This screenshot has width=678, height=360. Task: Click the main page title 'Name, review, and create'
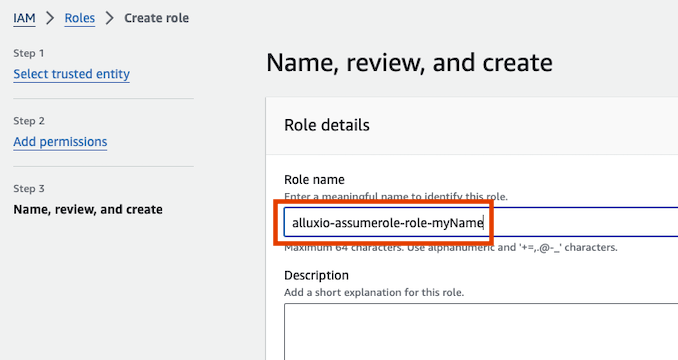[x=409, y=63]
